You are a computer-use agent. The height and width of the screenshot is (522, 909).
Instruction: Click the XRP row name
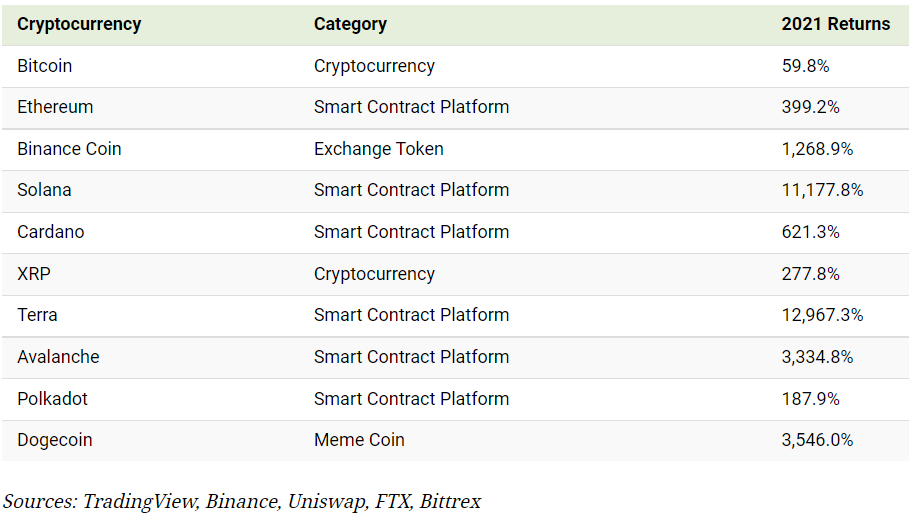tap(34, 274)
